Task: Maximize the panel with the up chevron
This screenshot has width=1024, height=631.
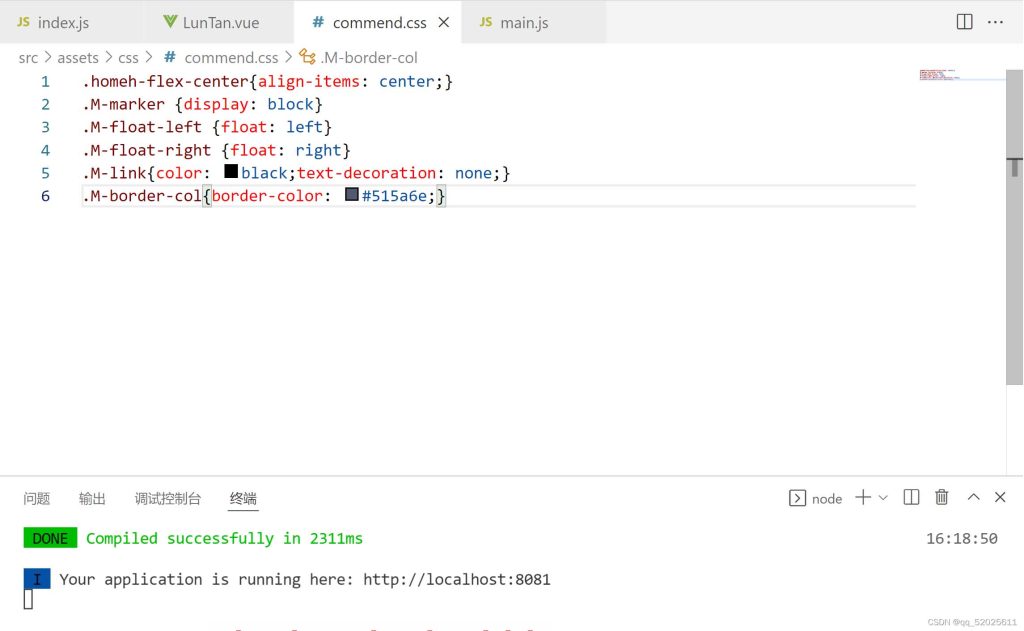Action: pyautogui.click(x=973, y=497)
